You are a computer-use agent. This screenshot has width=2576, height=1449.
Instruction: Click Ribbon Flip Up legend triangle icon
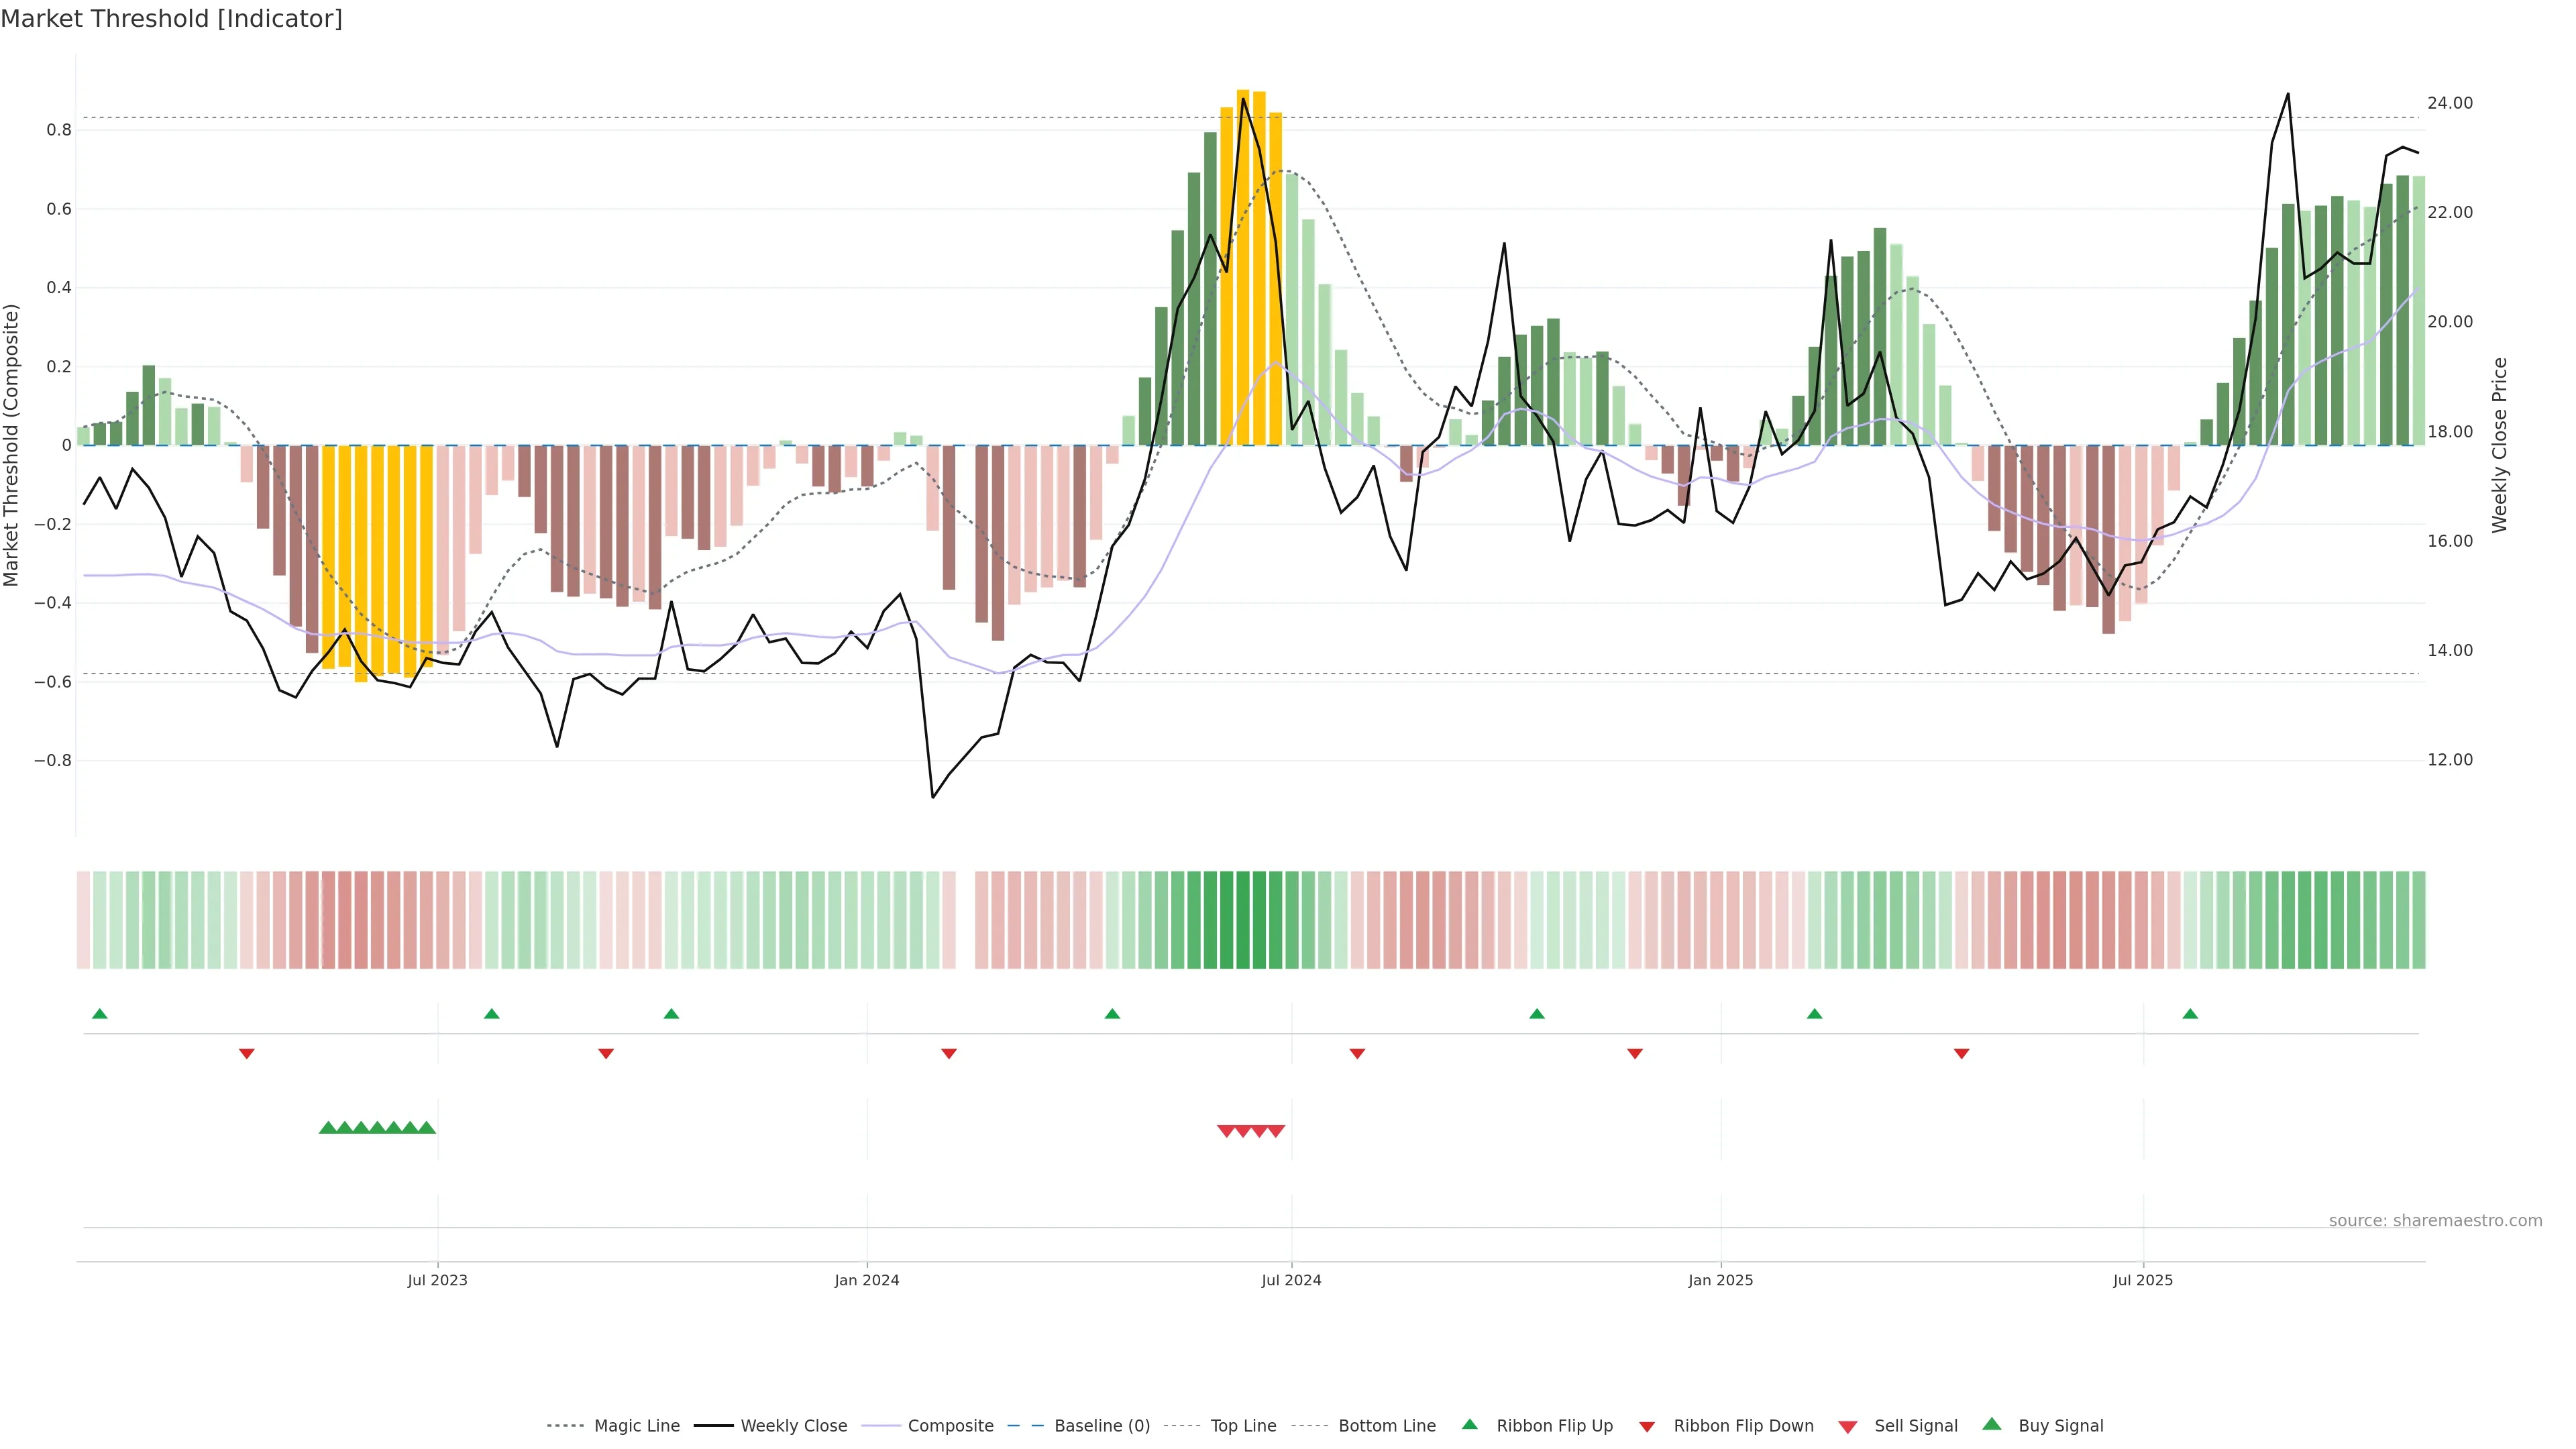[x=1469, y=1424]
